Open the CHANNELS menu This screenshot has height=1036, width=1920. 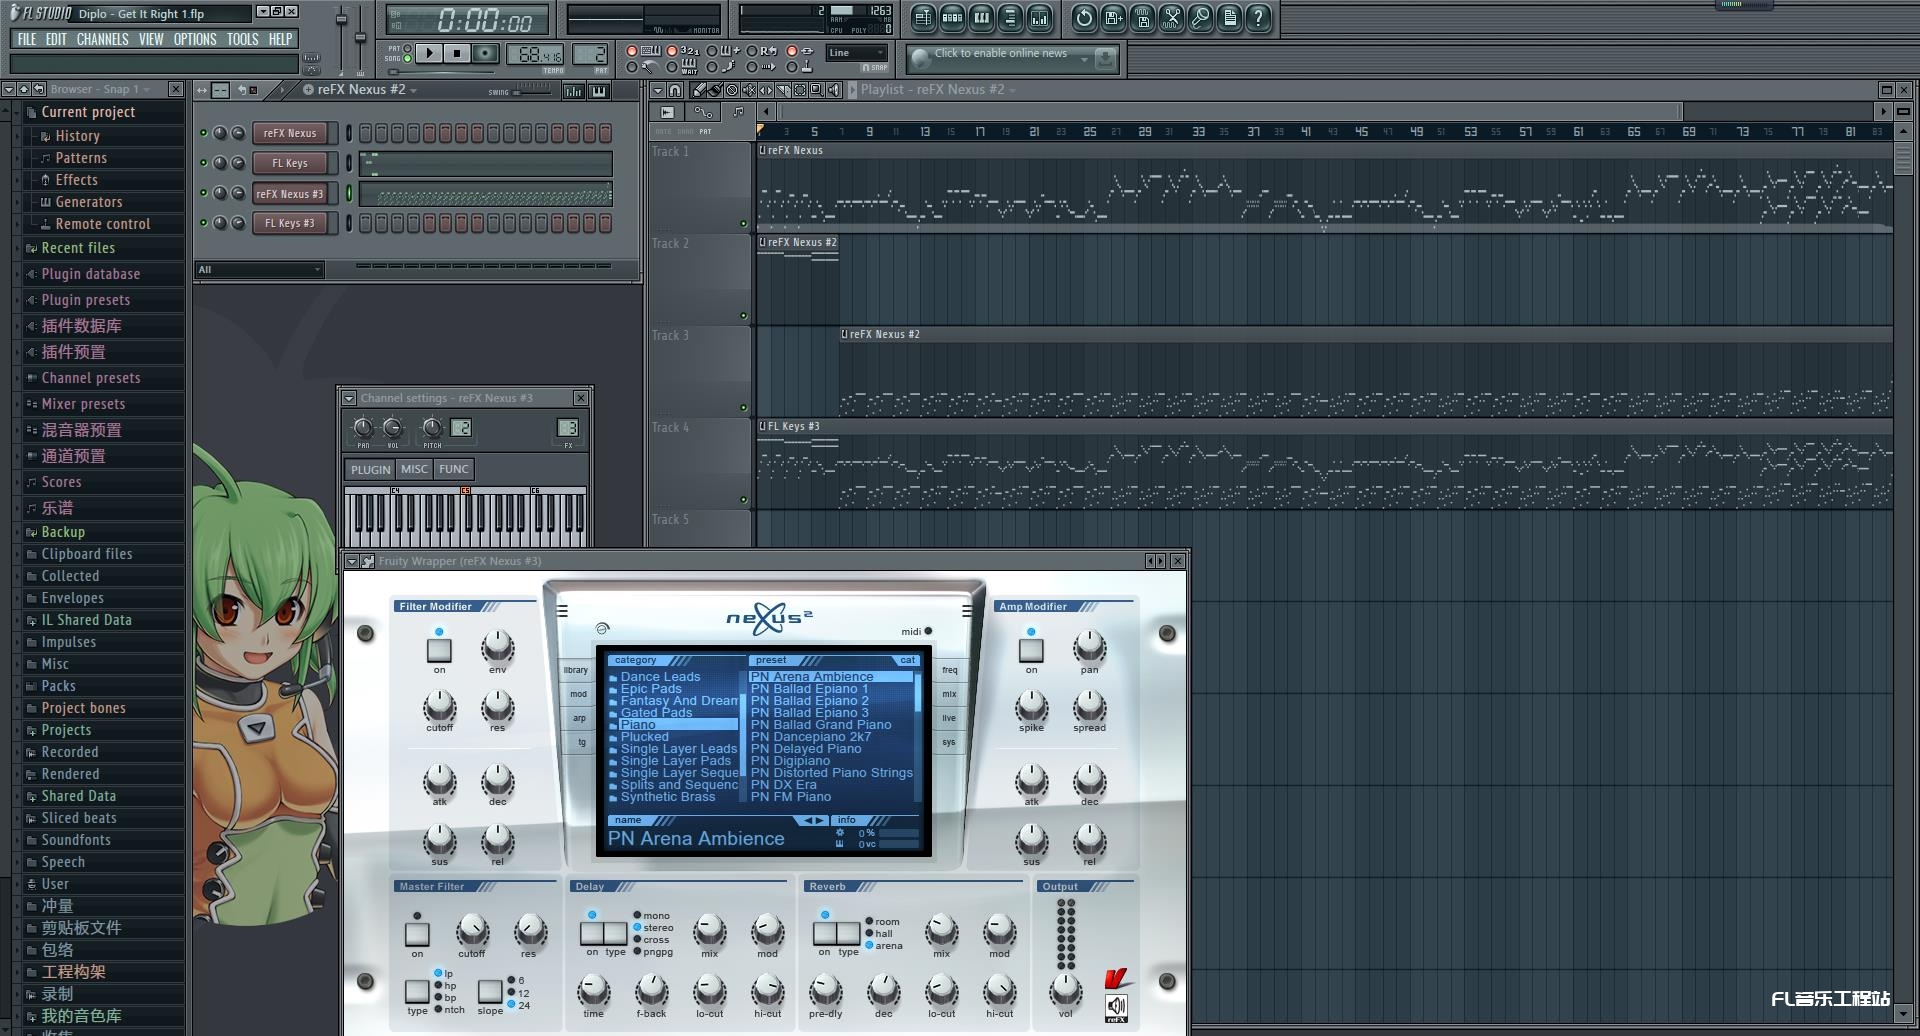(102, 39)
